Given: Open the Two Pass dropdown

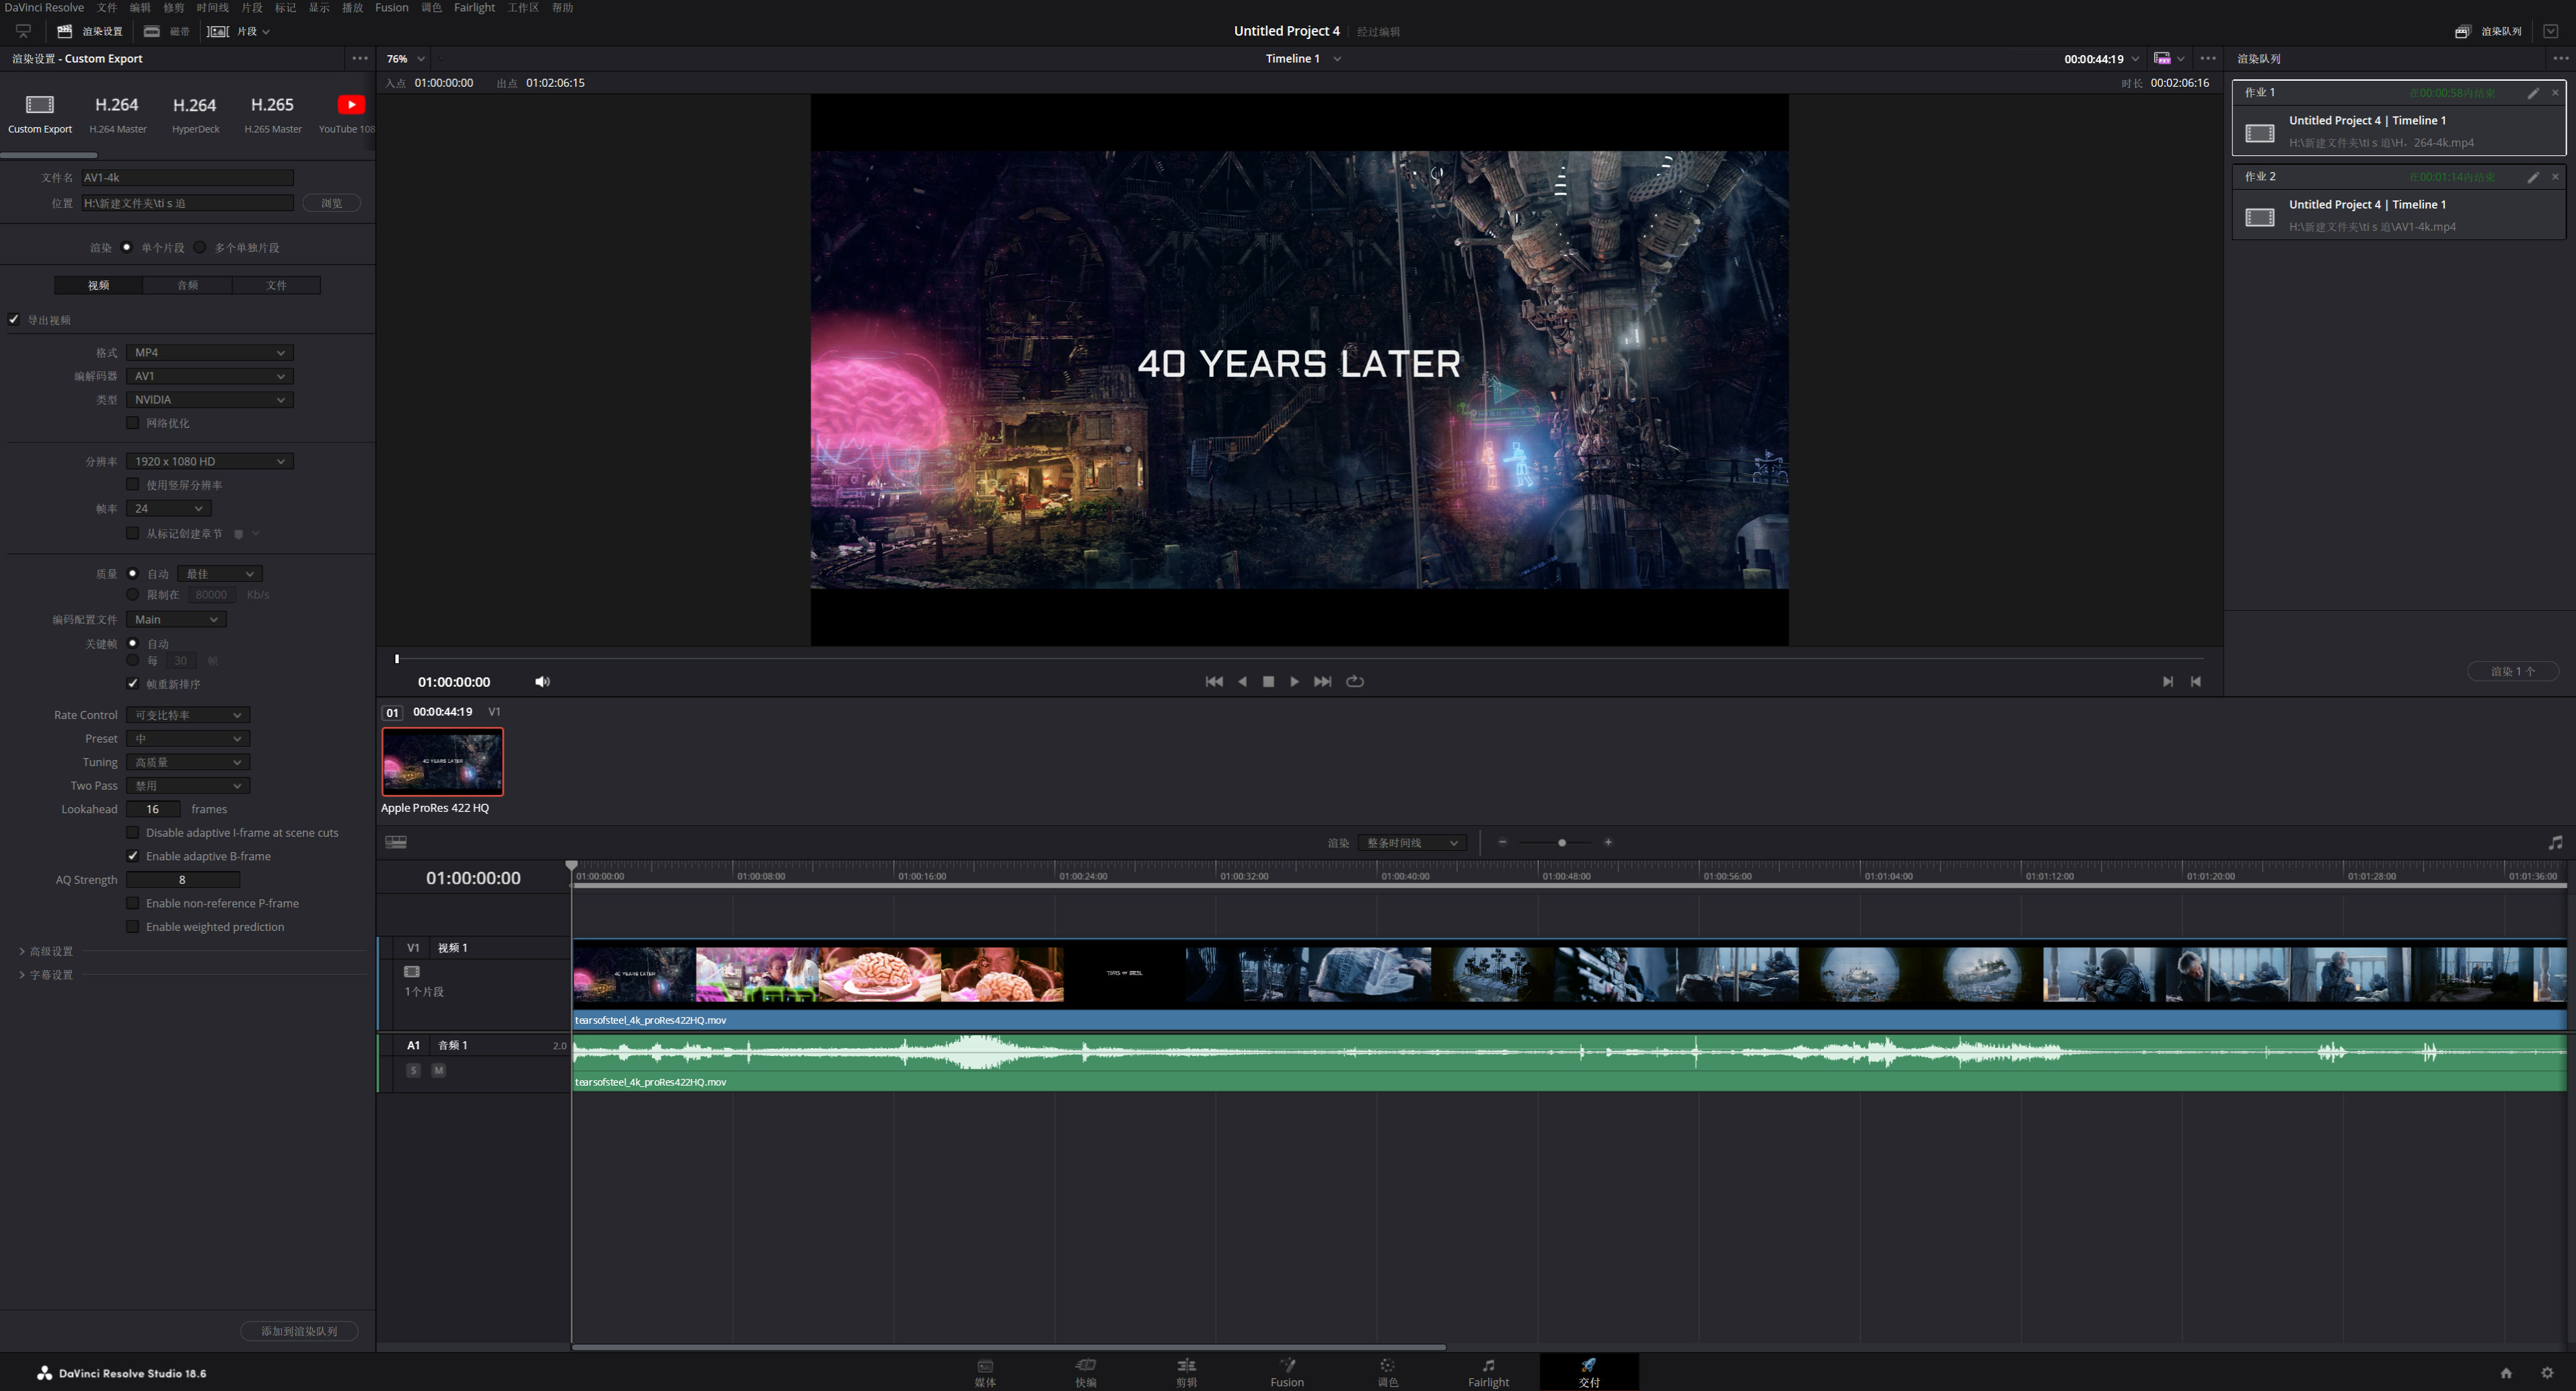Looking at the screenshot, I should click(x=188, y=786).
